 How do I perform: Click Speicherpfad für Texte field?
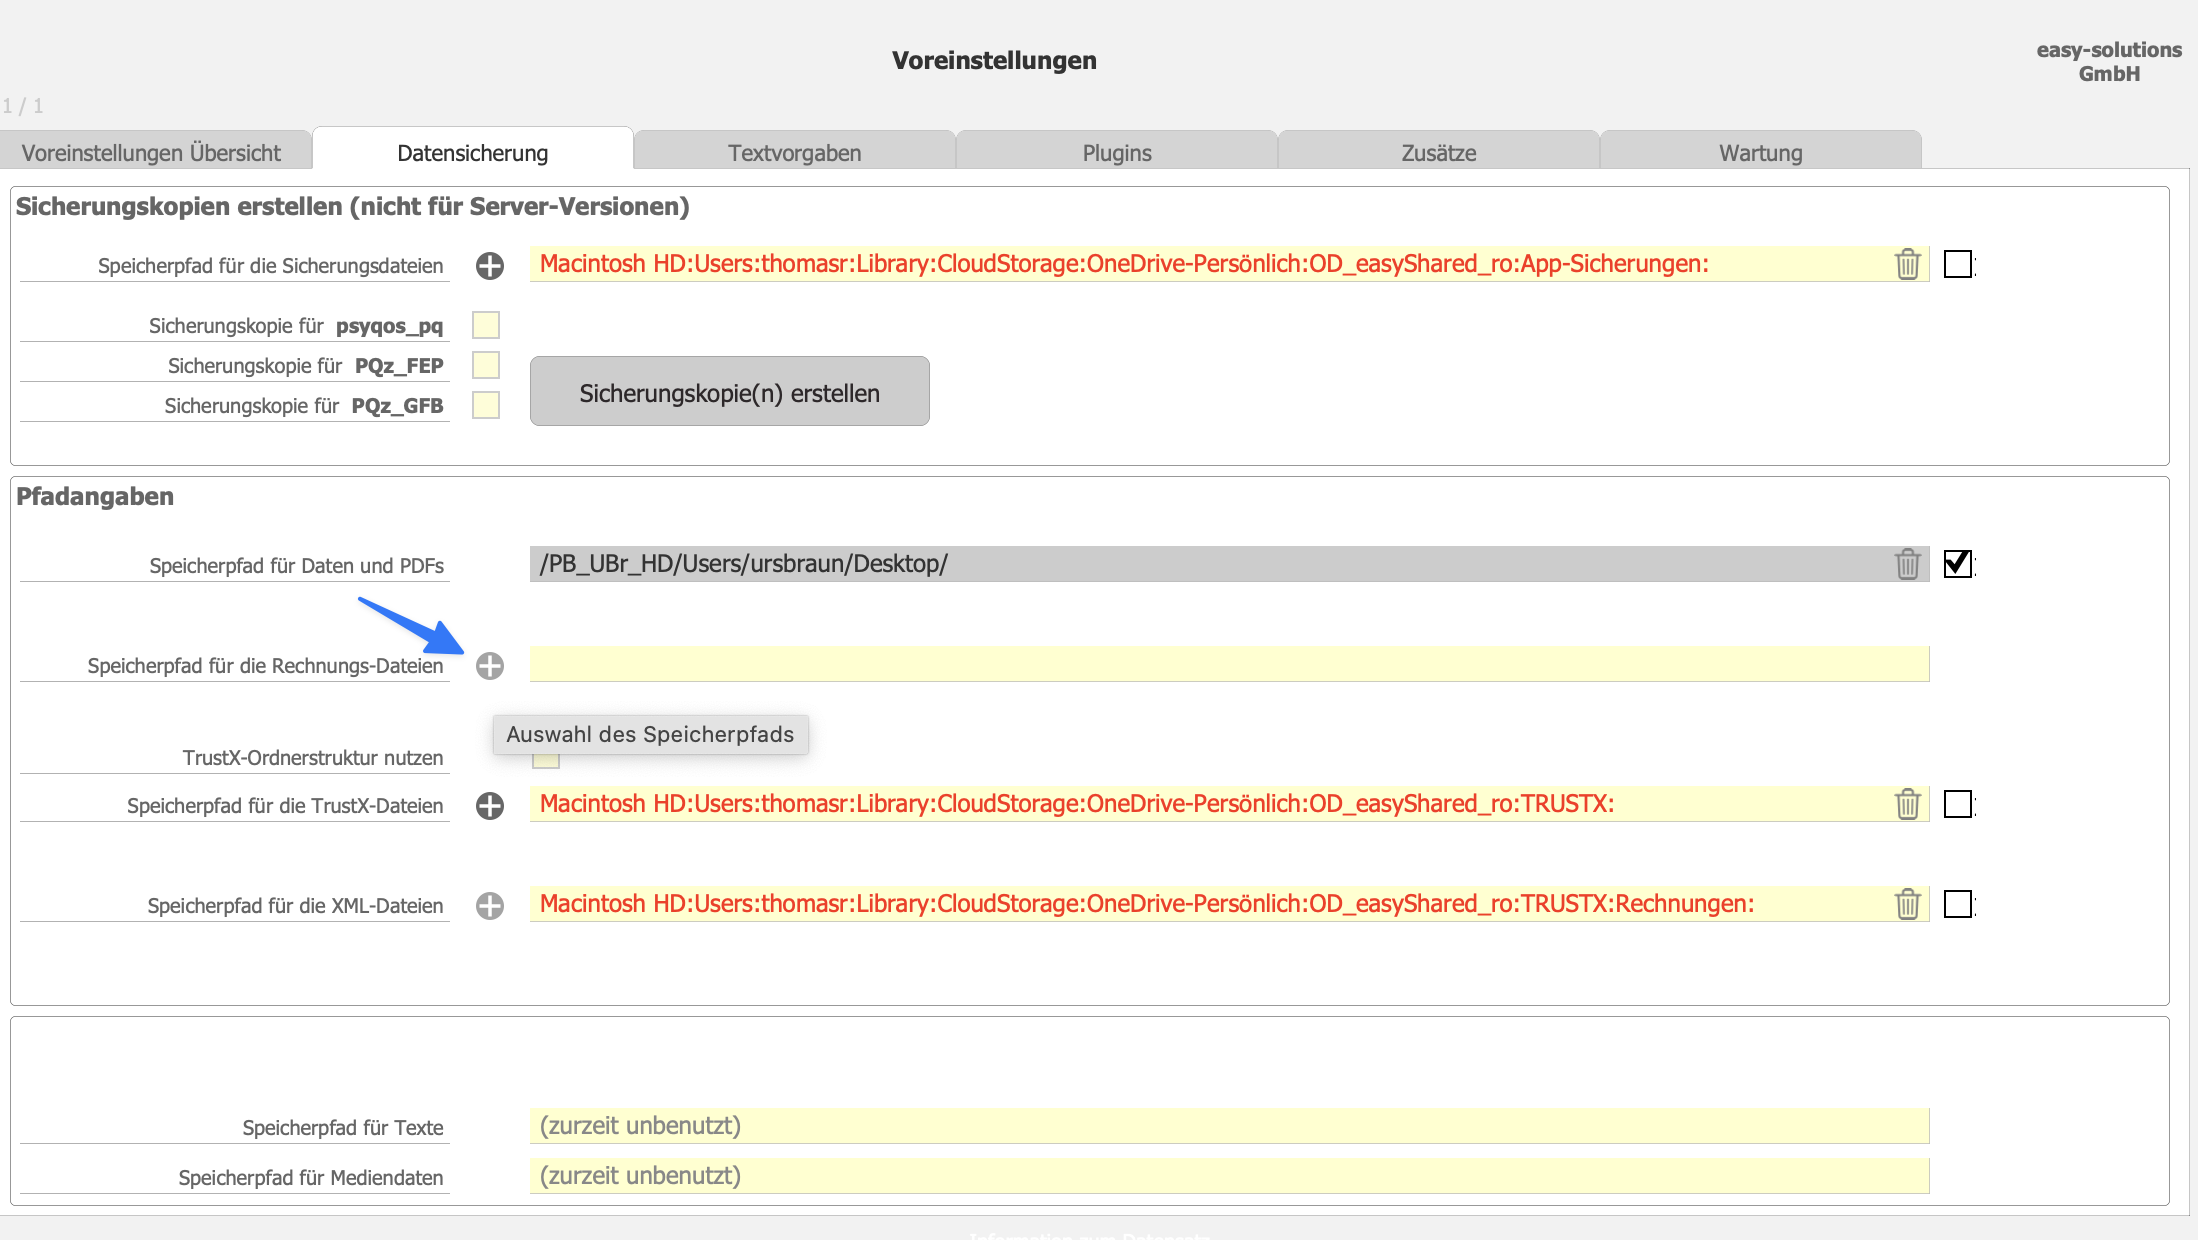tap(1229, 1126)
